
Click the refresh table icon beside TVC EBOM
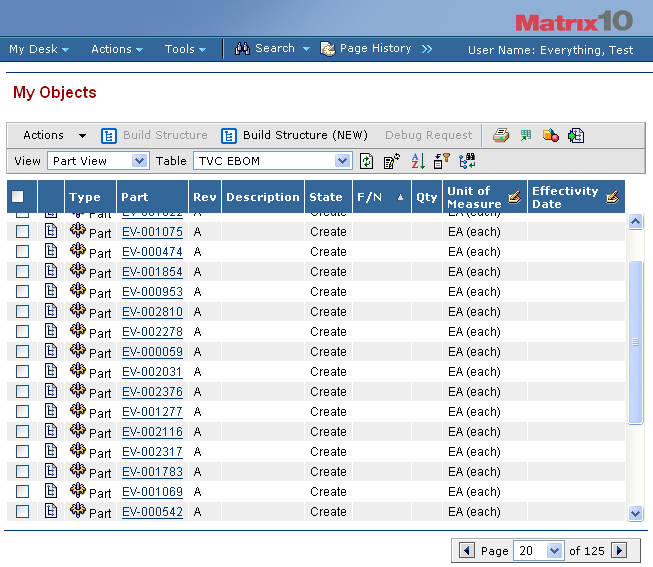click(x=367, y=161)
